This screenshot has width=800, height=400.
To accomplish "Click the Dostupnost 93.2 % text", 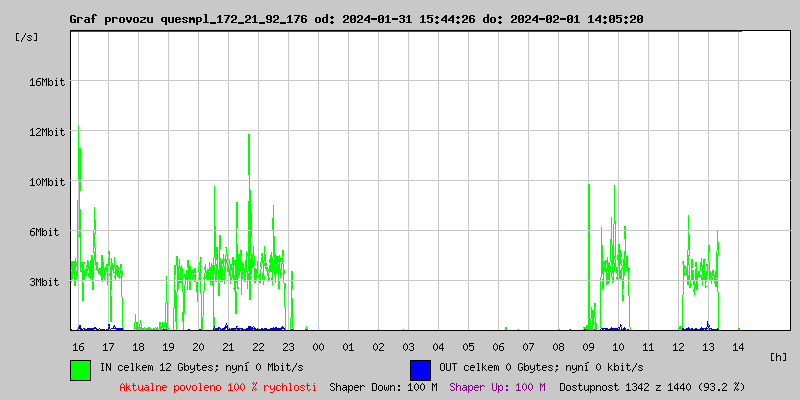I will click(651, 386).
